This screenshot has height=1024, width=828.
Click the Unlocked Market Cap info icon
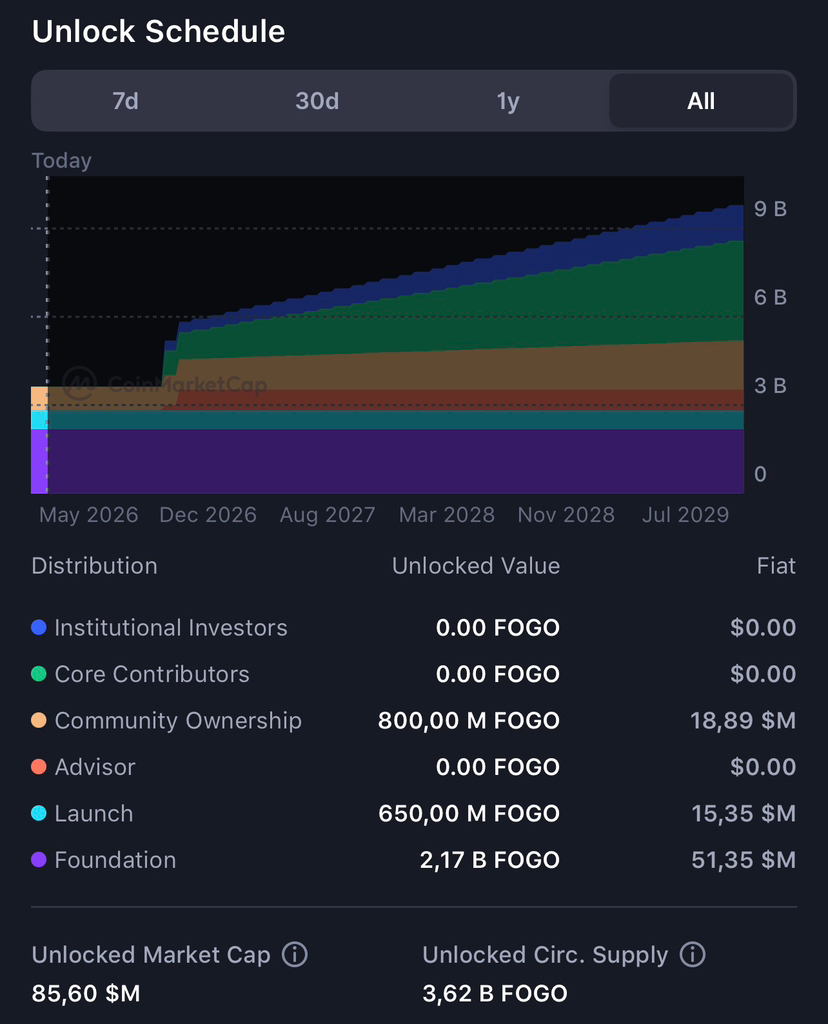294,955
